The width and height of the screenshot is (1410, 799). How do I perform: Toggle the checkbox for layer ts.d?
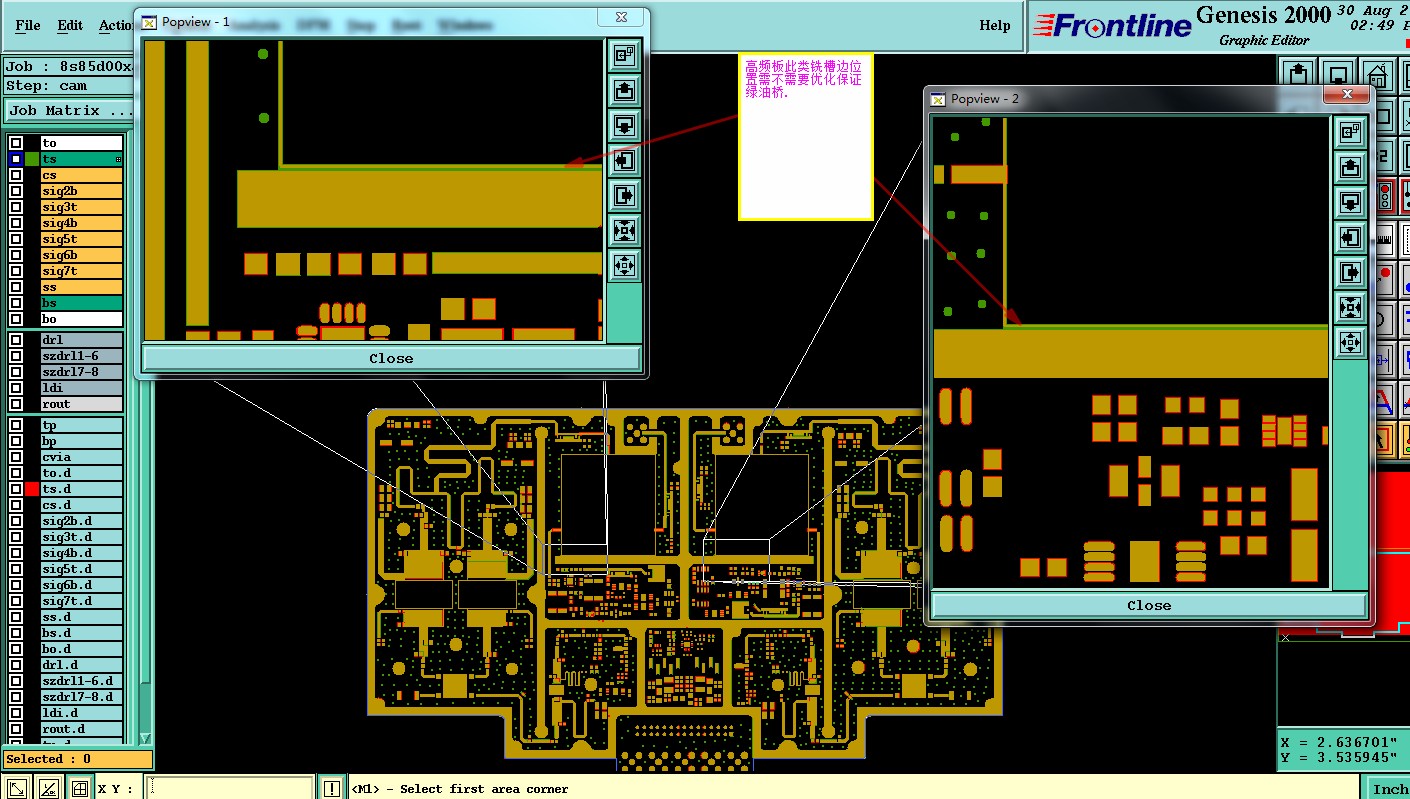[x=16, y=489]
